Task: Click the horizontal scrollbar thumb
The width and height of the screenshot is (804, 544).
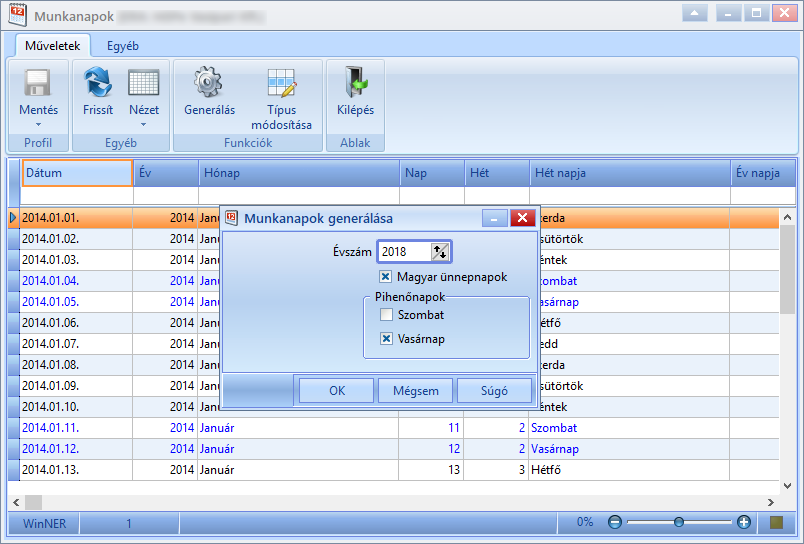Action: click(x=33, y=502)
